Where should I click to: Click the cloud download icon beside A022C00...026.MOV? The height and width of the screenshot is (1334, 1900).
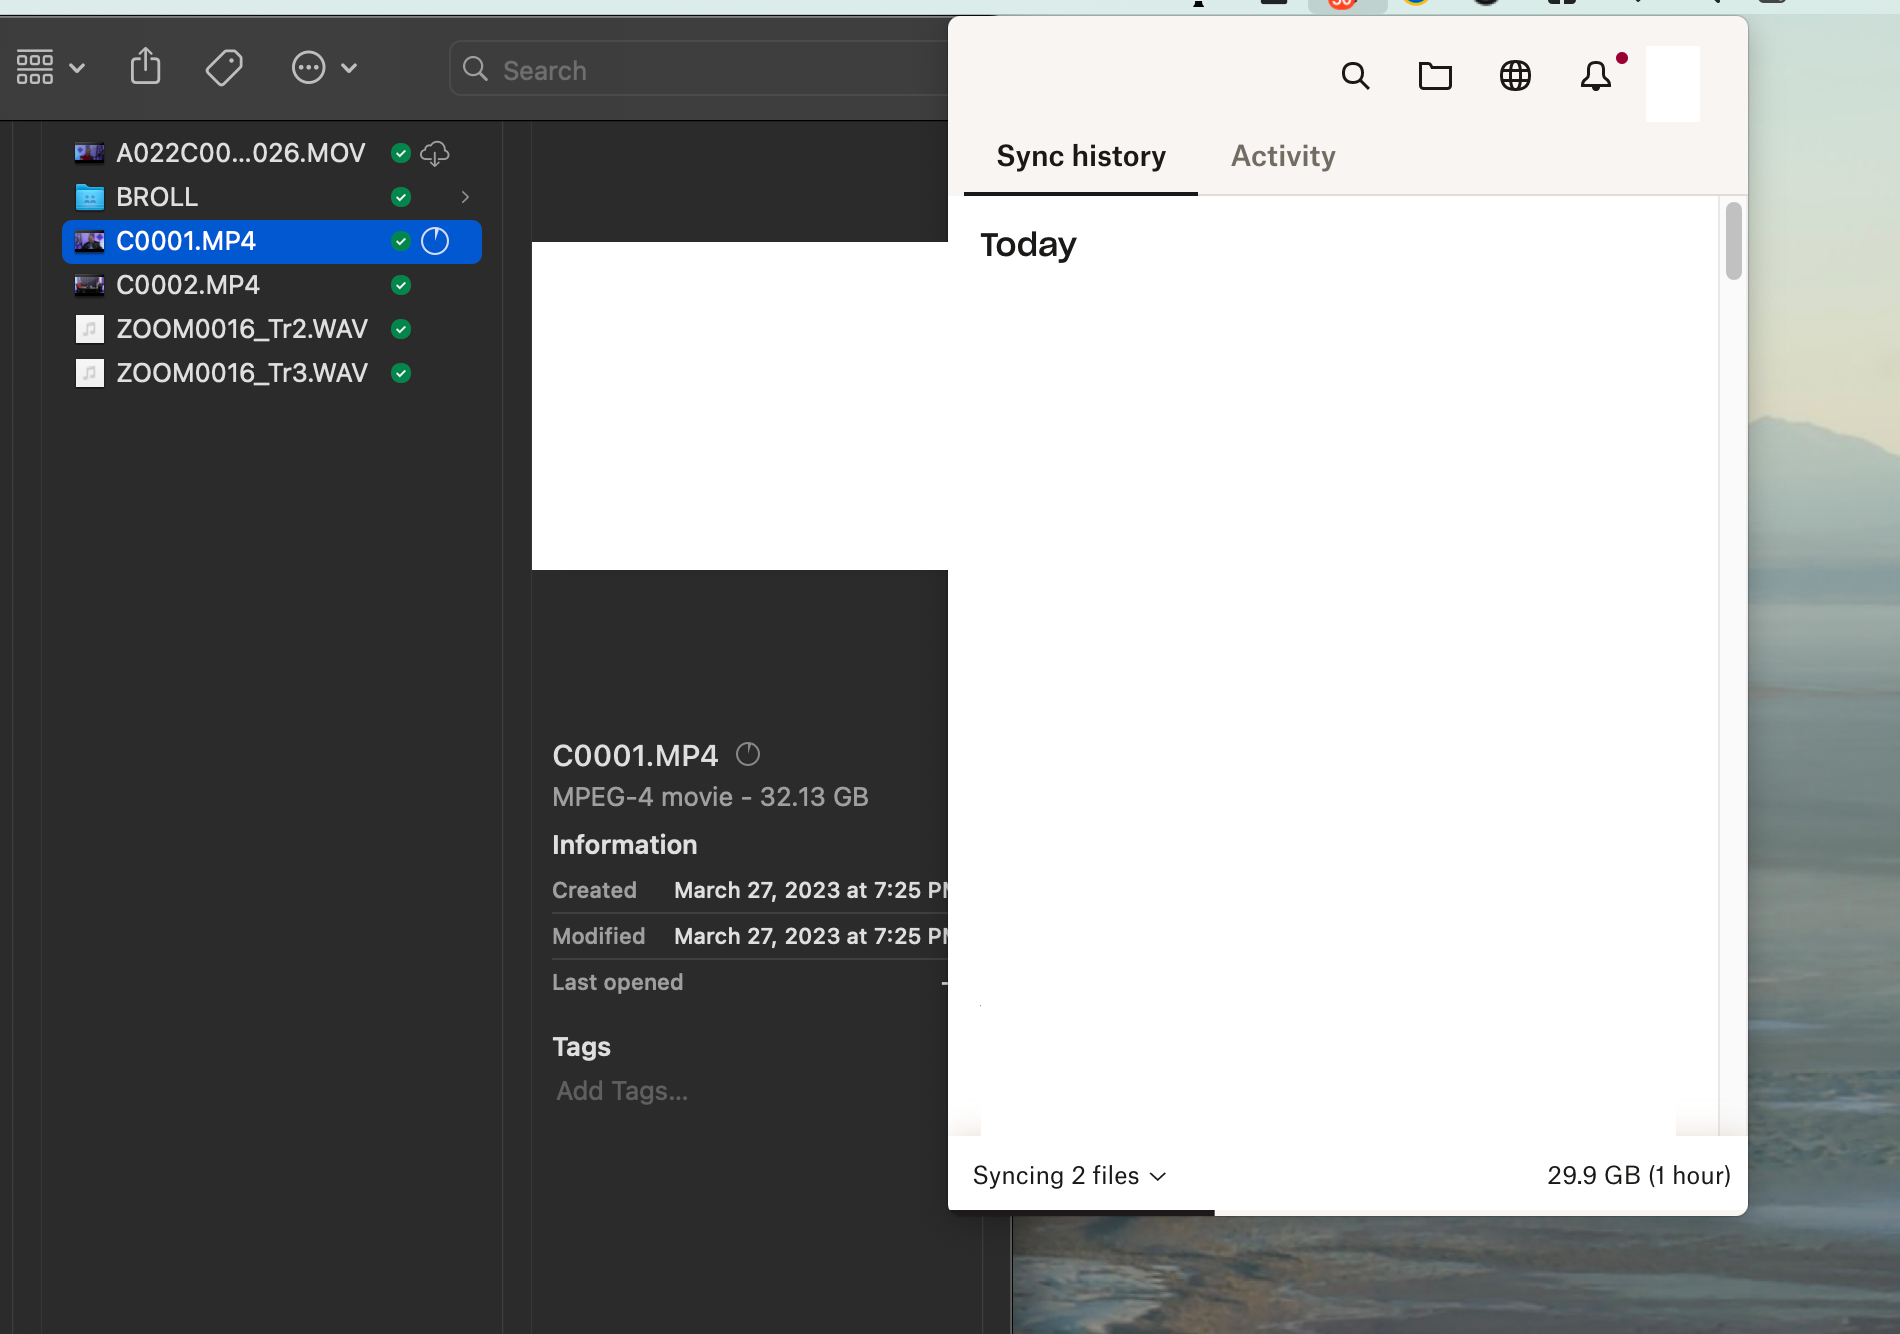(x=434, y=153)
